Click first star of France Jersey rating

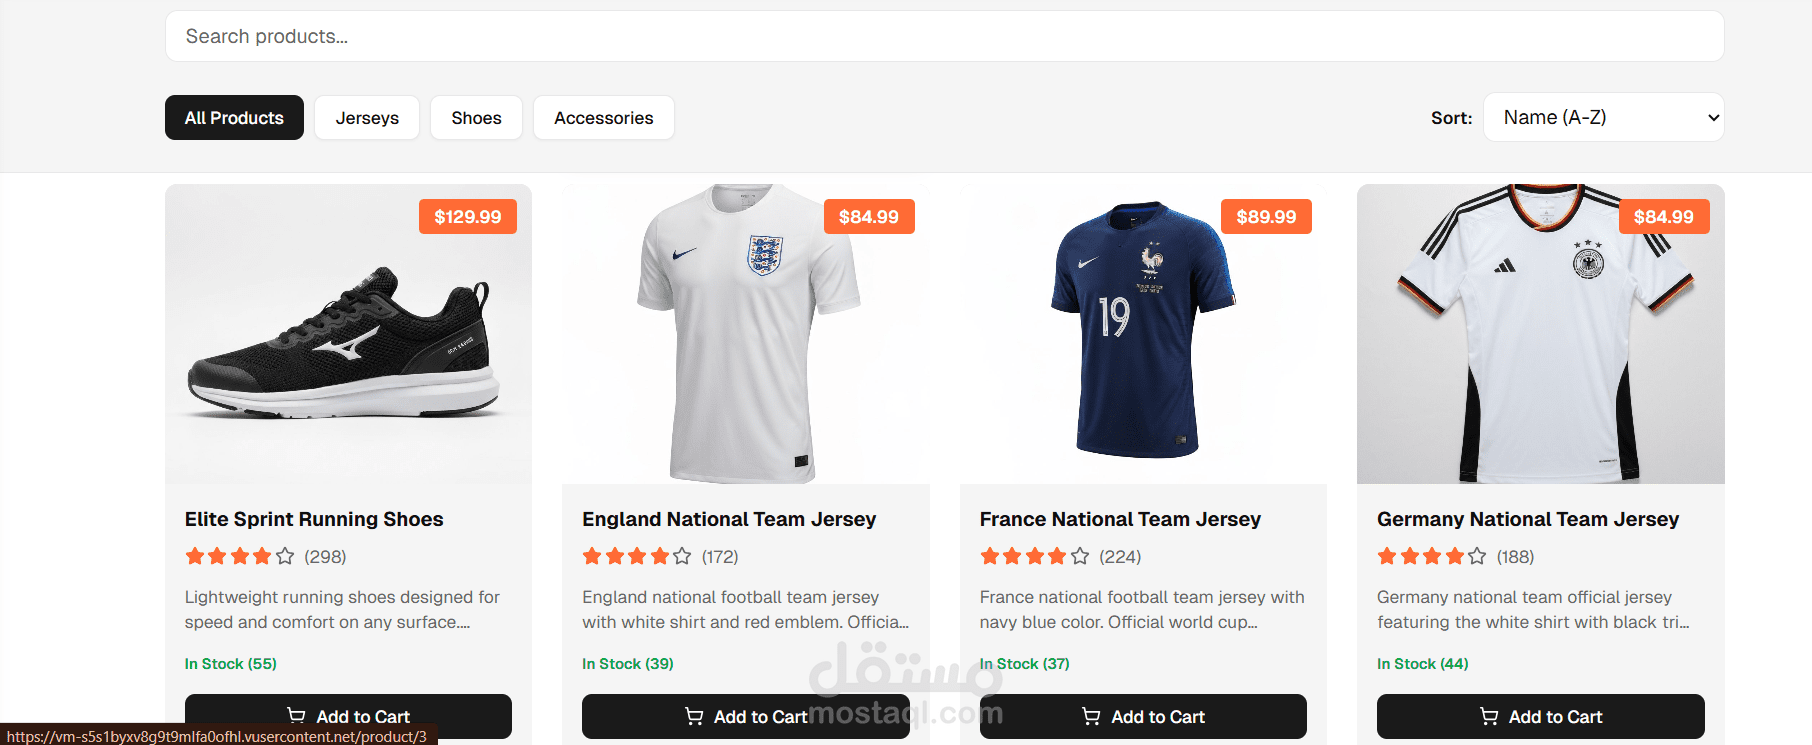pyautogui.click(x=990, y=556)
